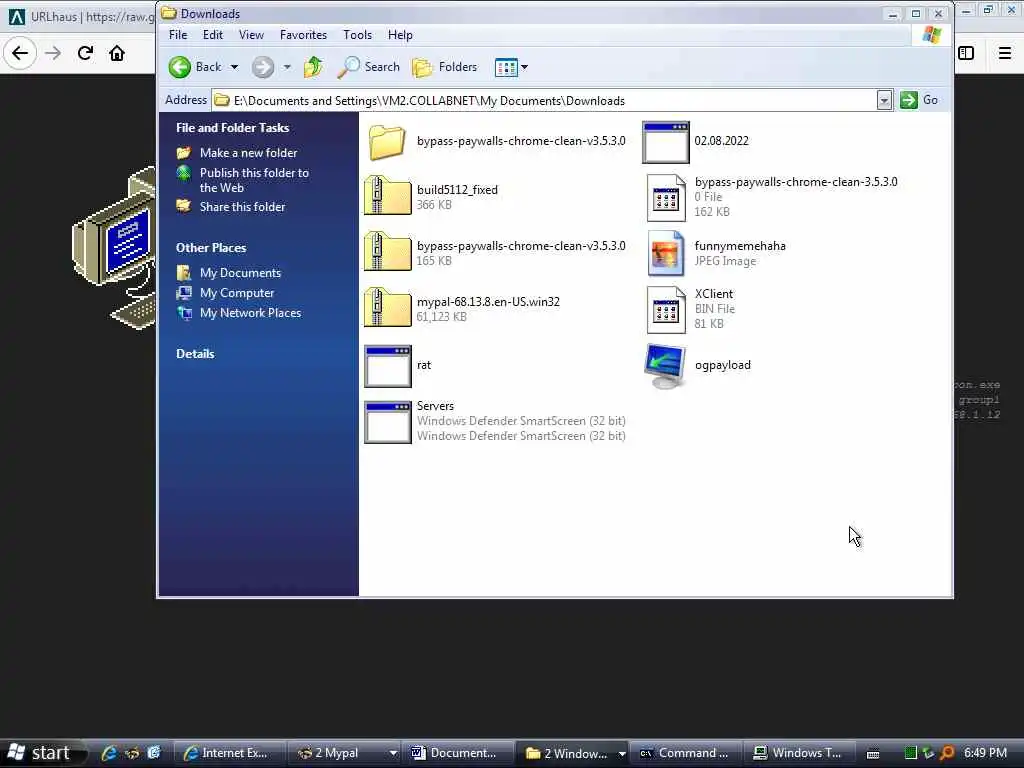
Task: Select the file name text XClient
Action: (714, 294)
